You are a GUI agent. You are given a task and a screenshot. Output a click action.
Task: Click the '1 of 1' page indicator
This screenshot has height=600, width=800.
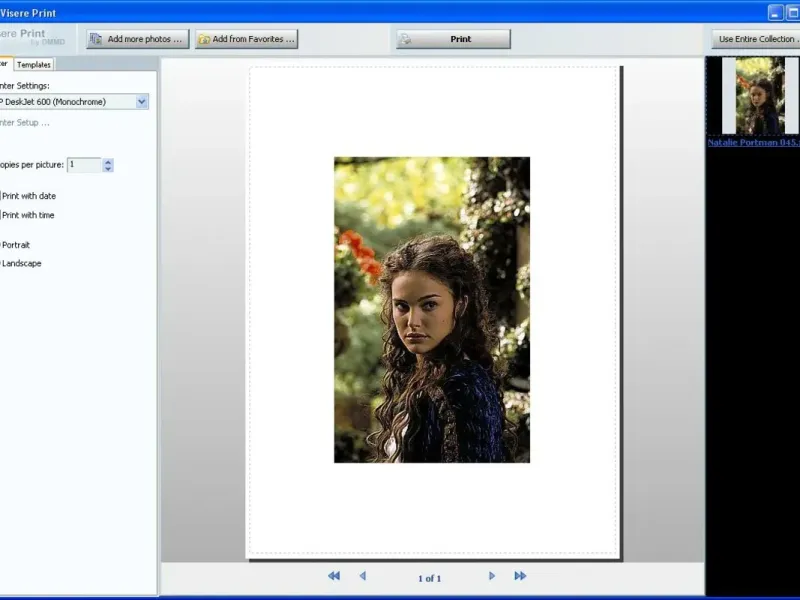(x=430, y=578)
